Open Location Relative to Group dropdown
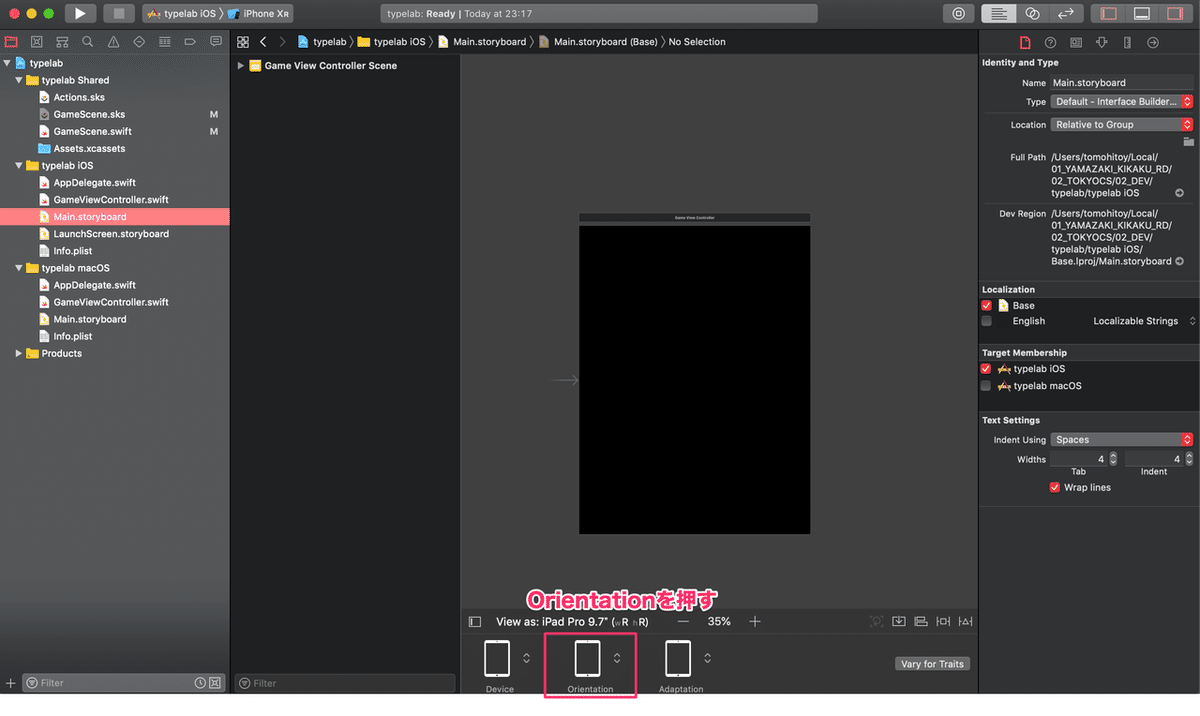1200x716 pixels. point(1122,125)
